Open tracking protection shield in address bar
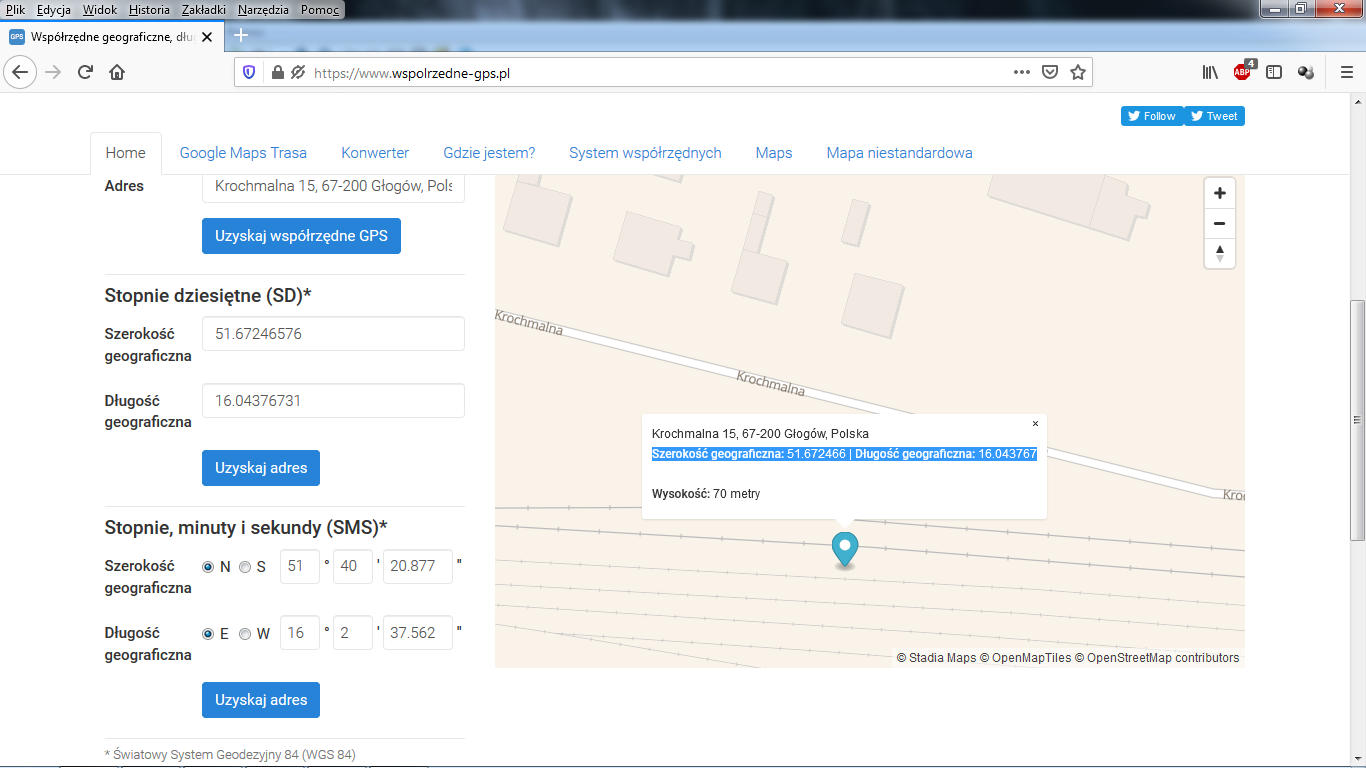 click(250, 72)
